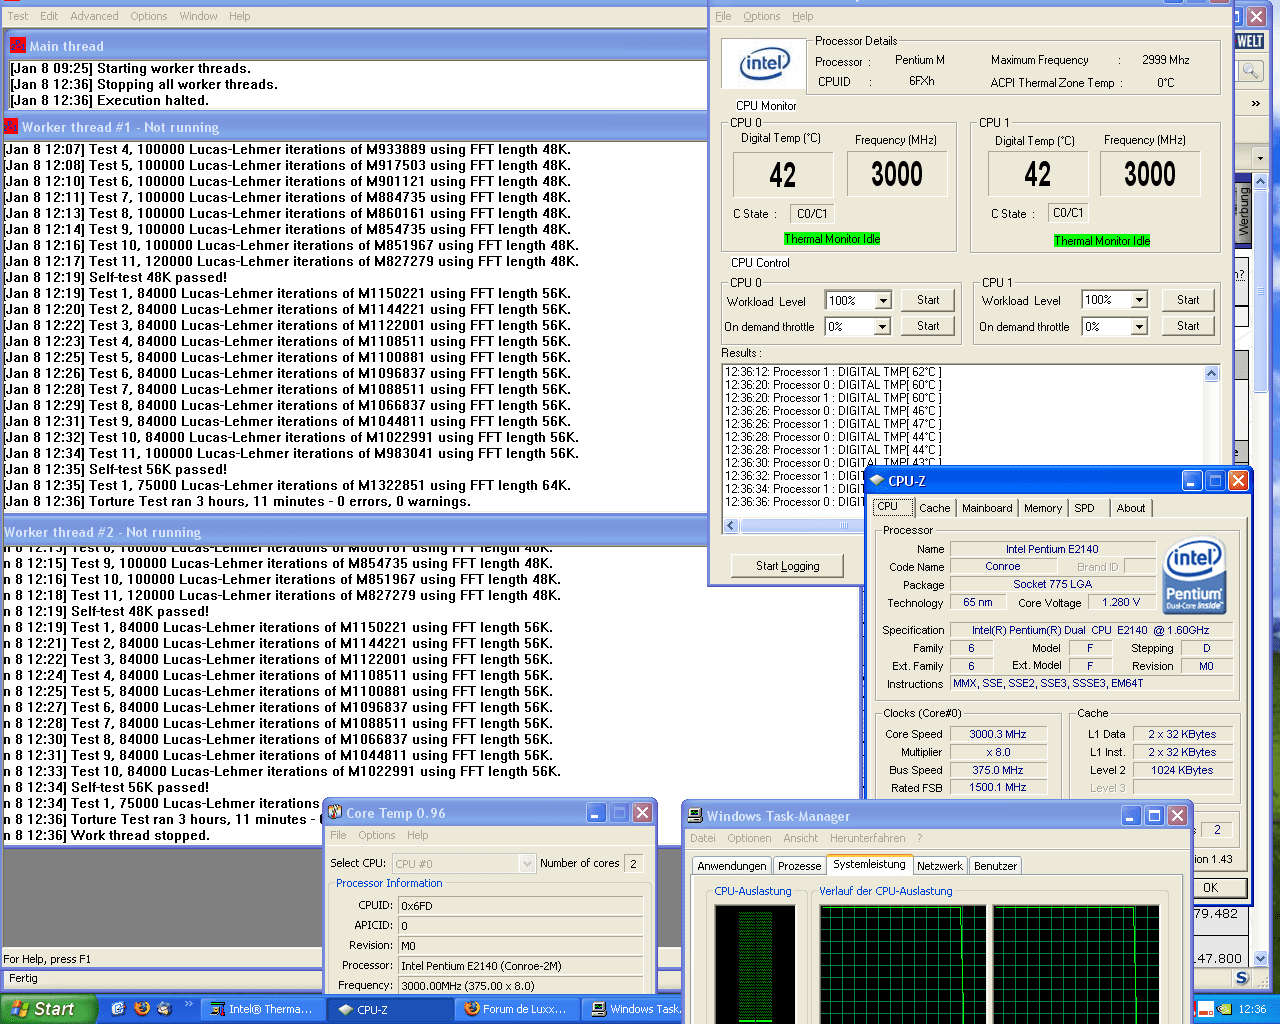Viewport: 1280px width, 1024px height.
Task: Start CPU 1 on demand throttle
Action: pos(1188,326)
